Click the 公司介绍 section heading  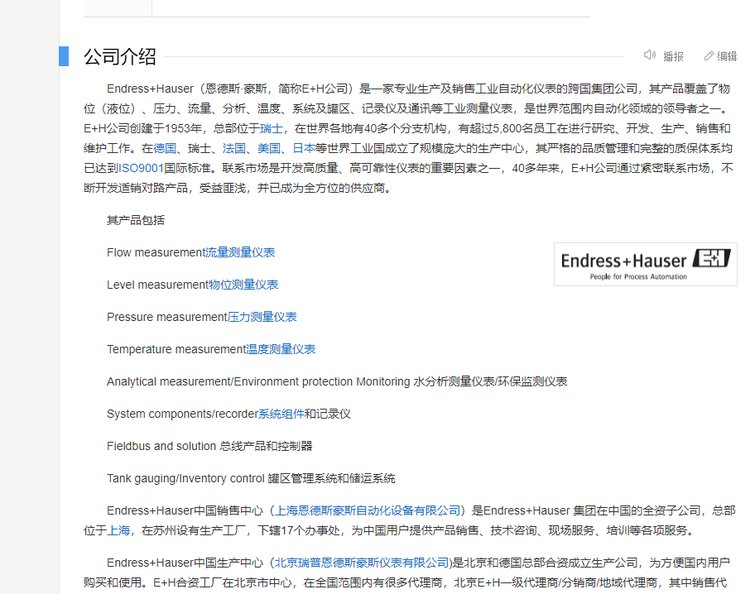tap(119, 56)
